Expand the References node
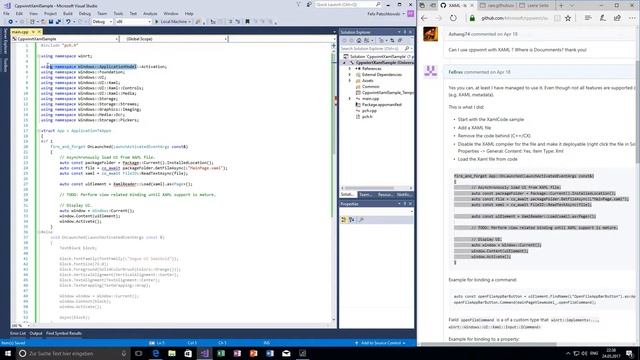This screenshot has height=360, width=640. (349, 69)
